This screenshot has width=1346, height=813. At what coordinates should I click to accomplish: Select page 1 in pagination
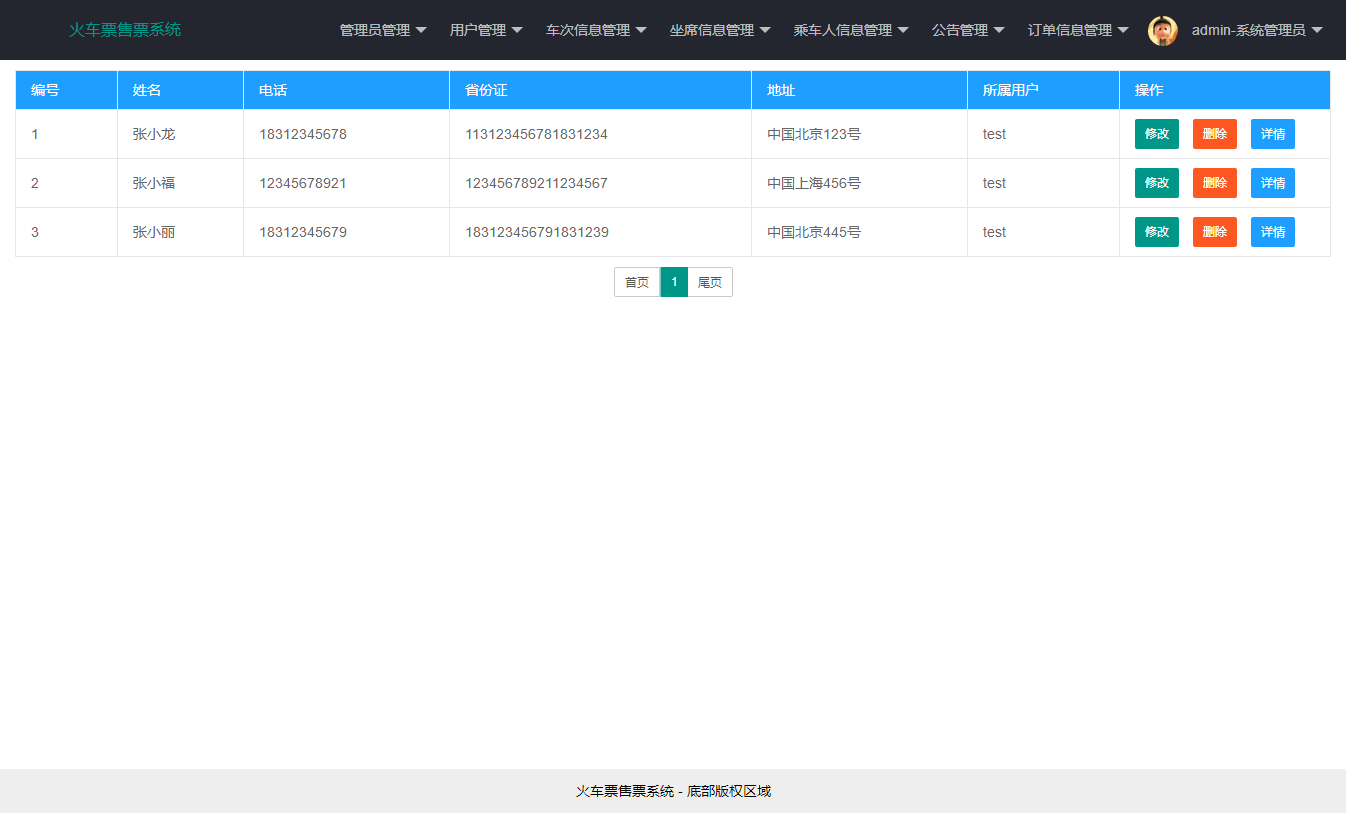[674, 282]
